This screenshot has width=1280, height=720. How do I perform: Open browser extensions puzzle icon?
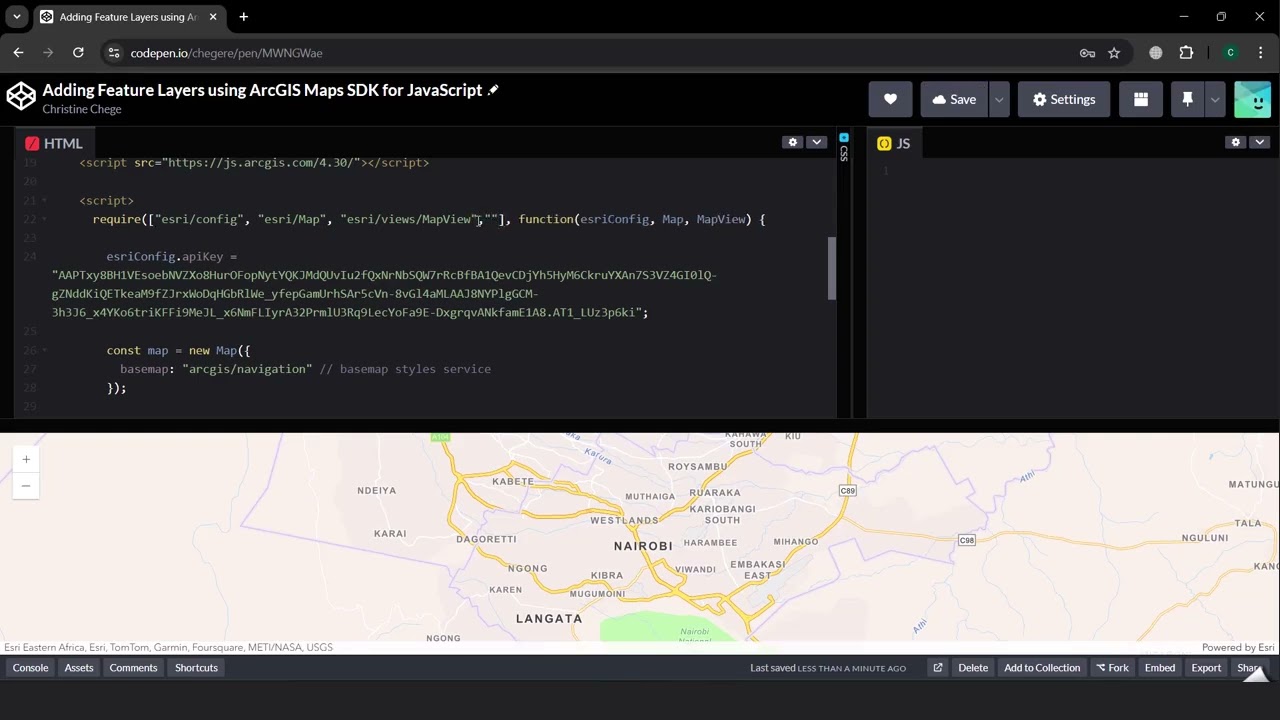pos(1186,53)
